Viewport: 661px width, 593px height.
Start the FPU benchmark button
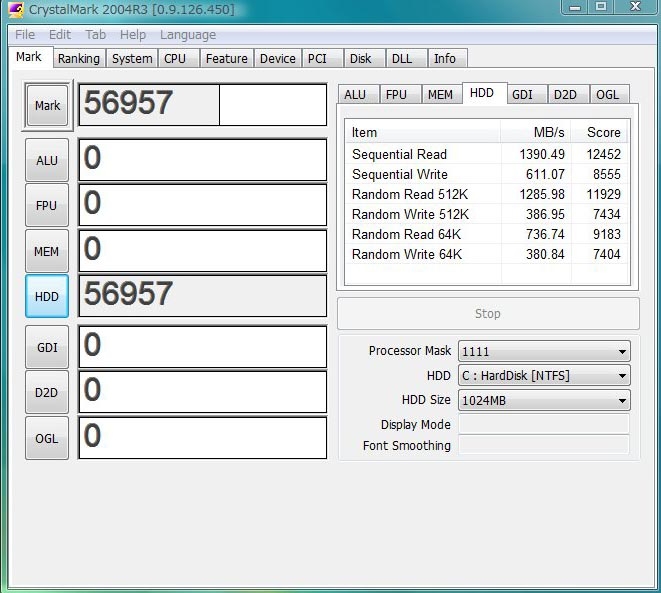point(47,206)
